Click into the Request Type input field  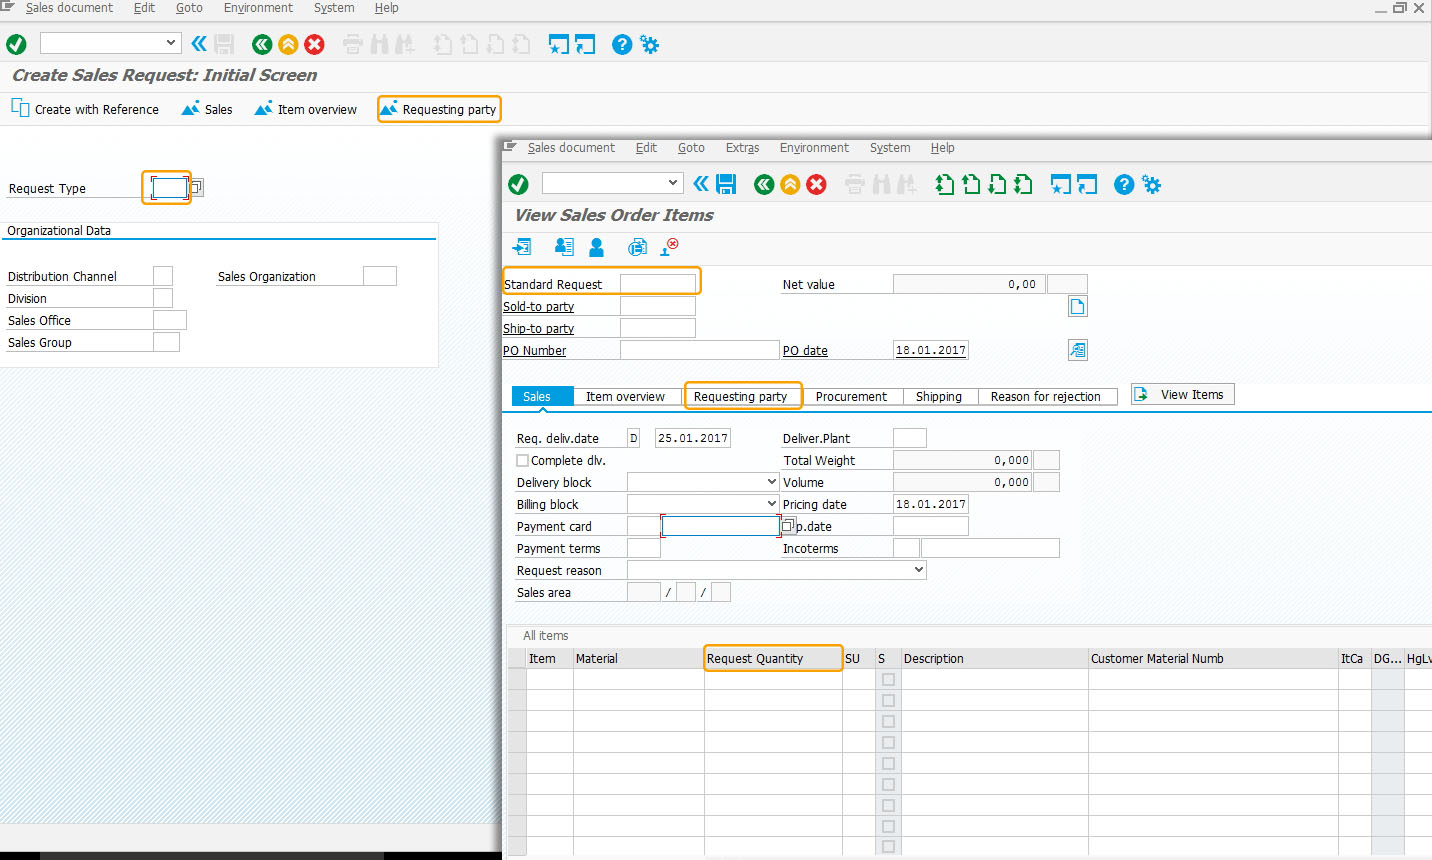[x=169, y=187]
